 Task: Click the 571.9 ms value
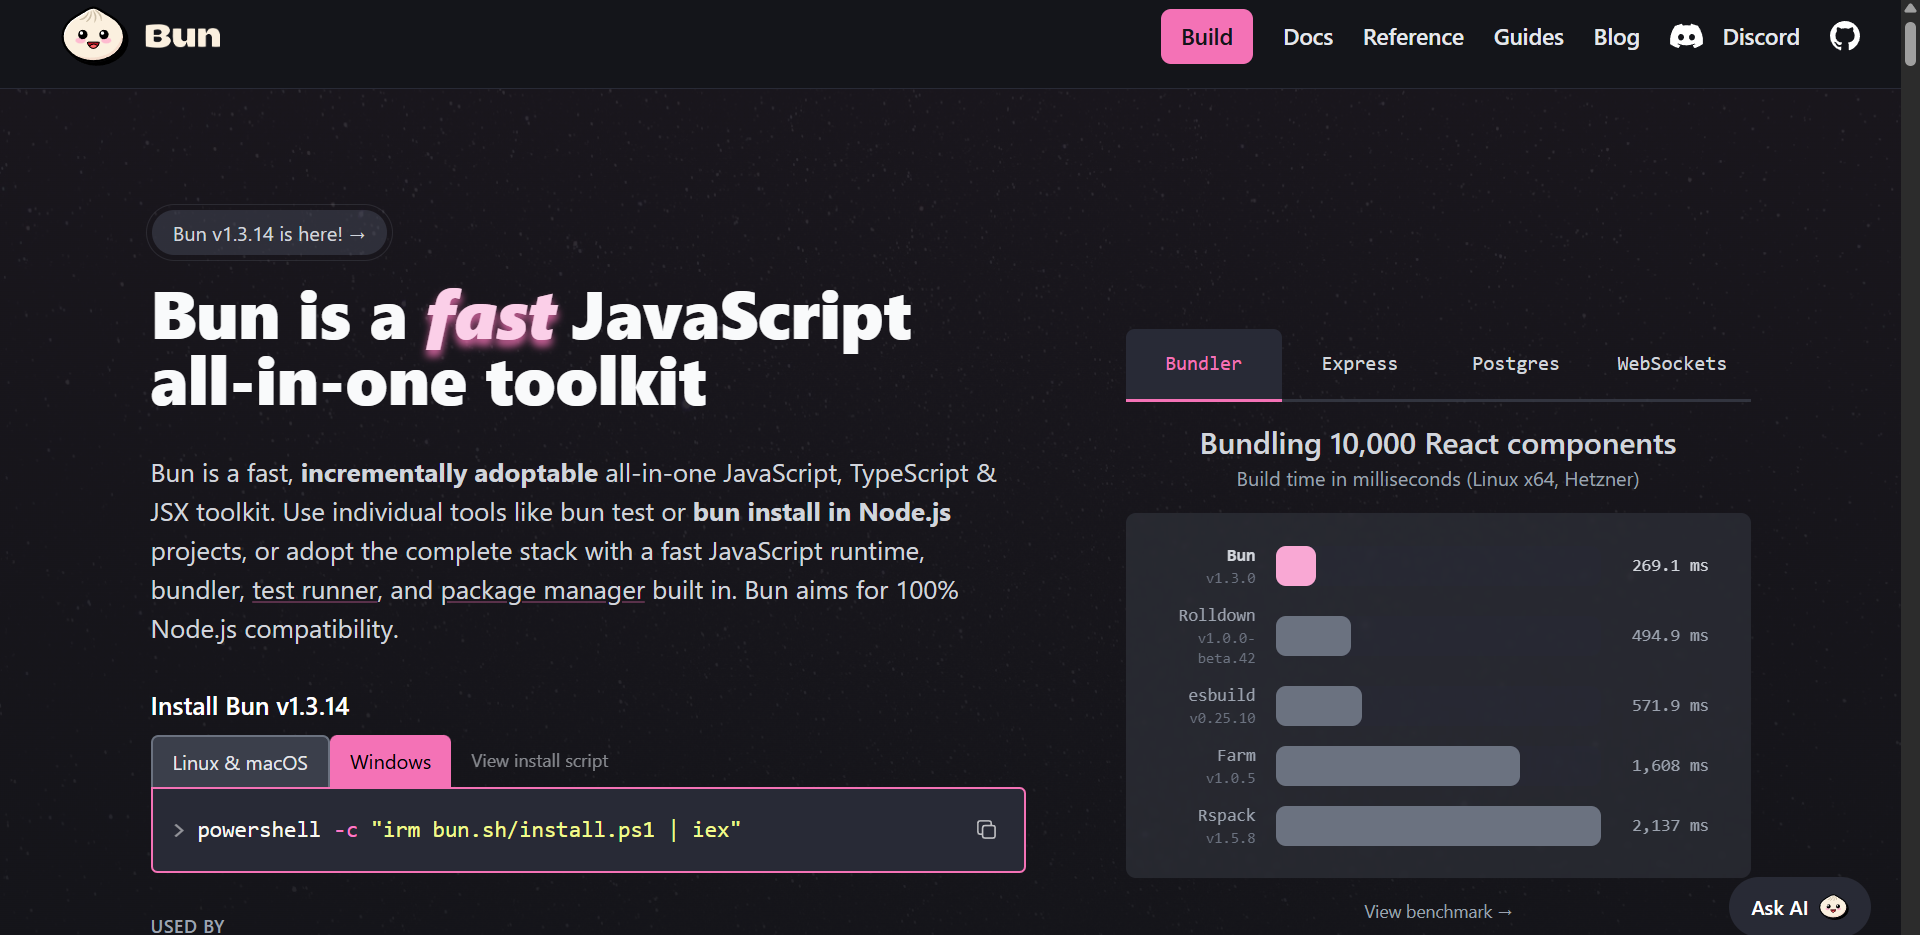coord(1670,706)
